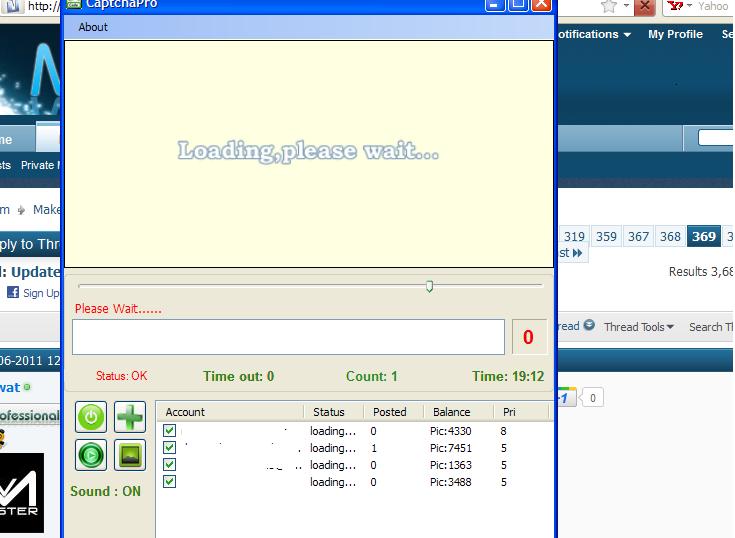Click the red 0 counter box
The image size is (735, 538).
(529, 337)
